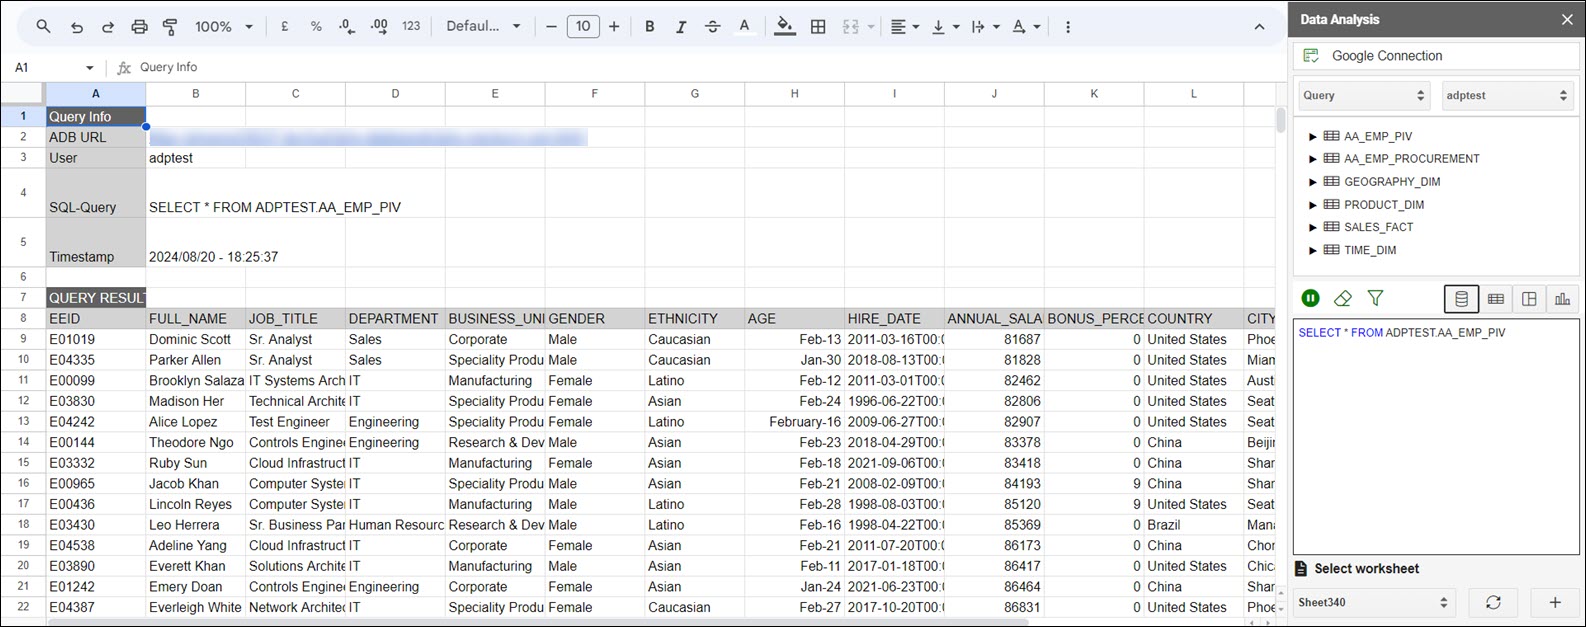Open the adptest schema selector

click(x=1507, y=96)
